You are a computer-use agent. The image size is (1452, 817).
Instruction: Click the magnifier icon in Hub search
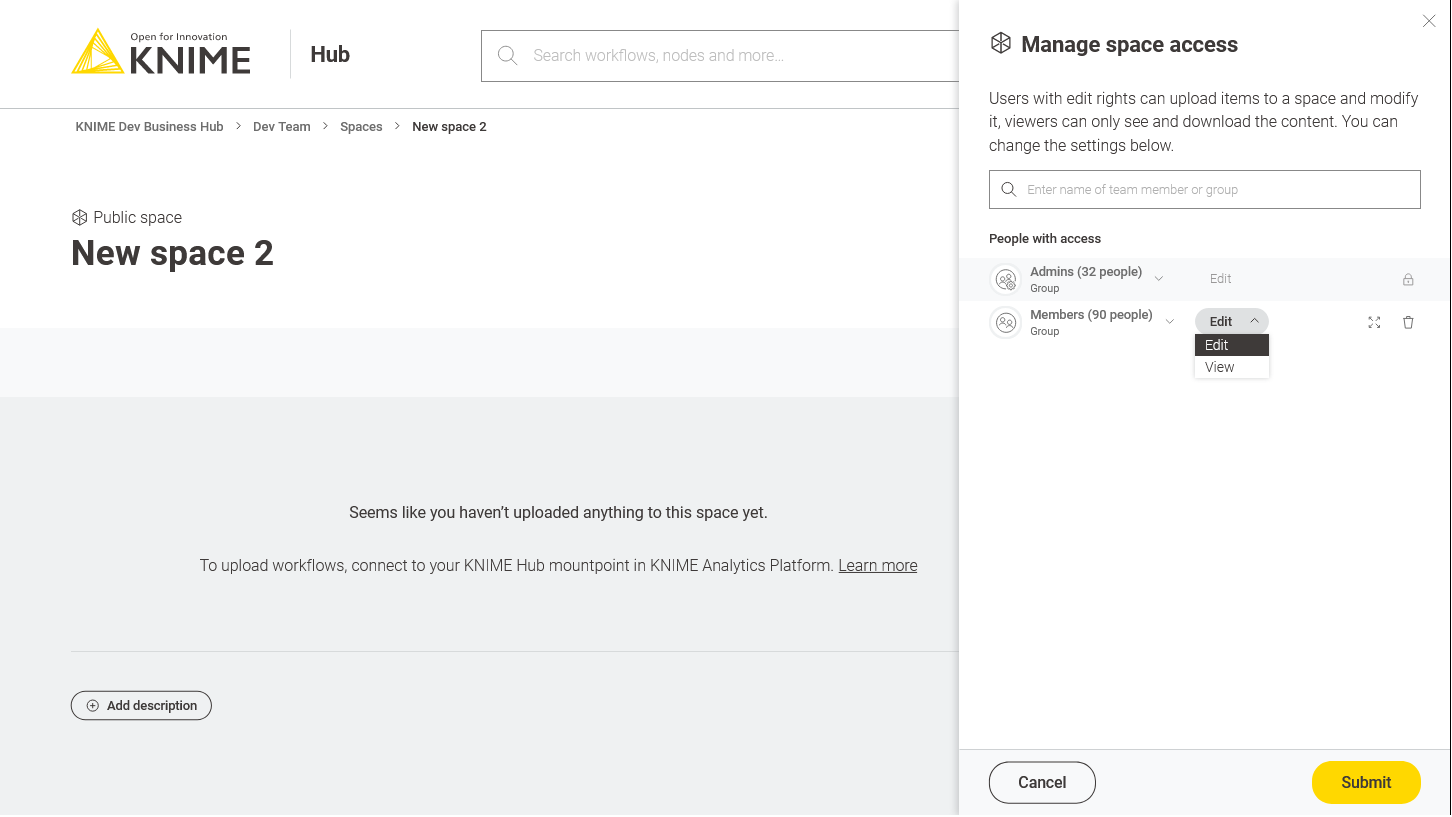point(508,56)
